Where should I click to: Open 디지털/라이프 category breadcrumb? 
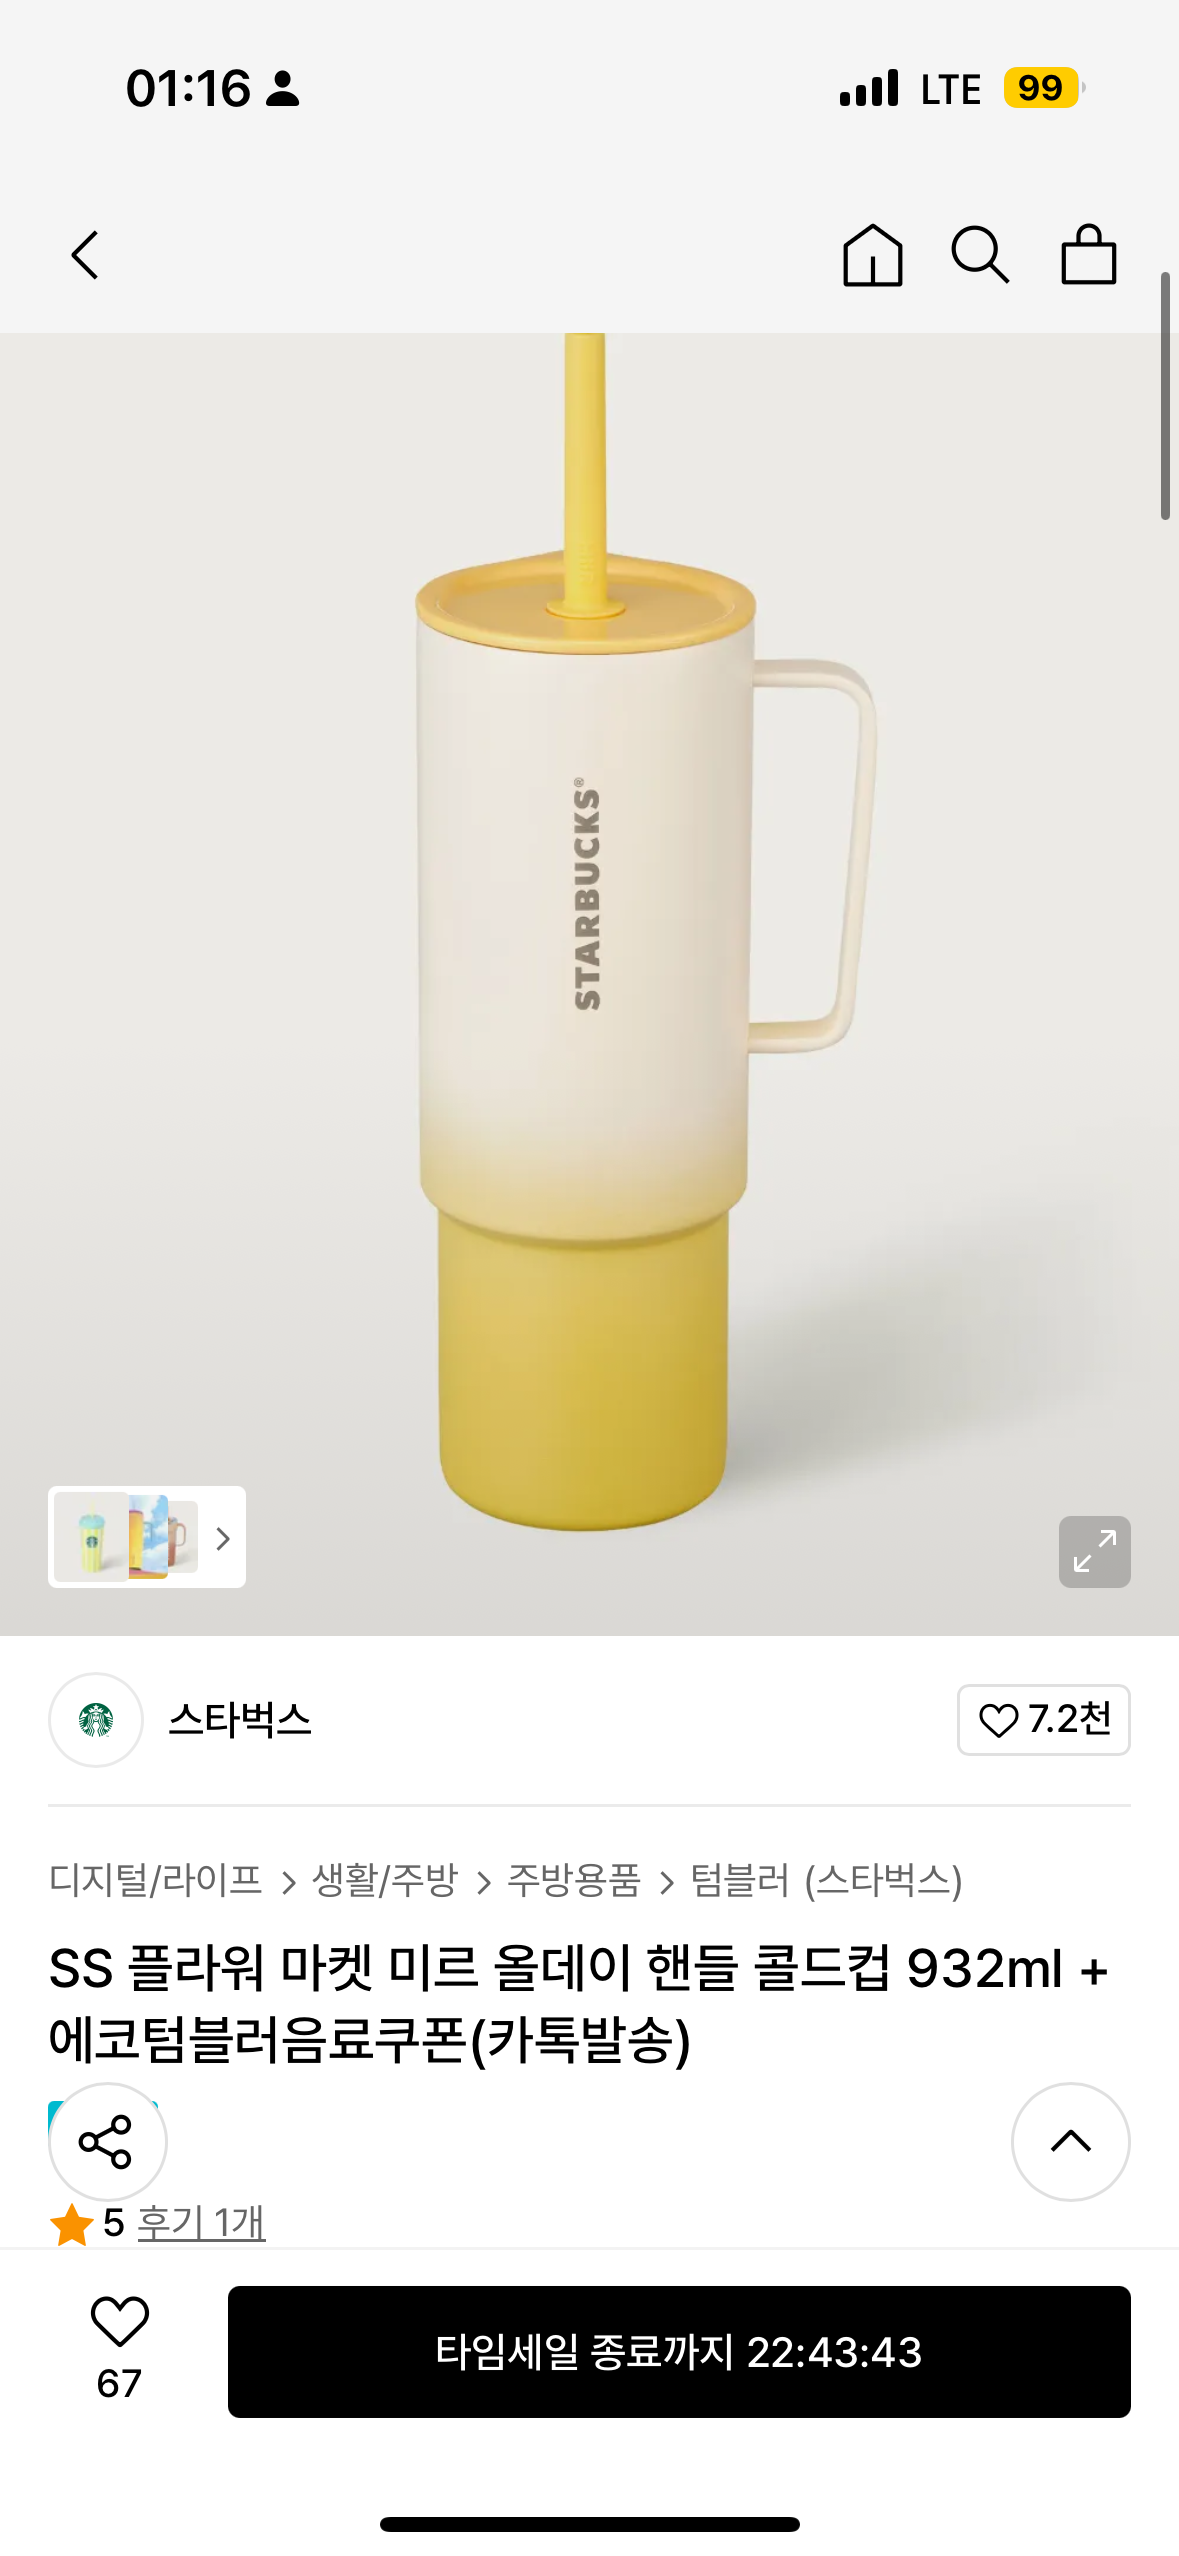[x=156, y=1880]
